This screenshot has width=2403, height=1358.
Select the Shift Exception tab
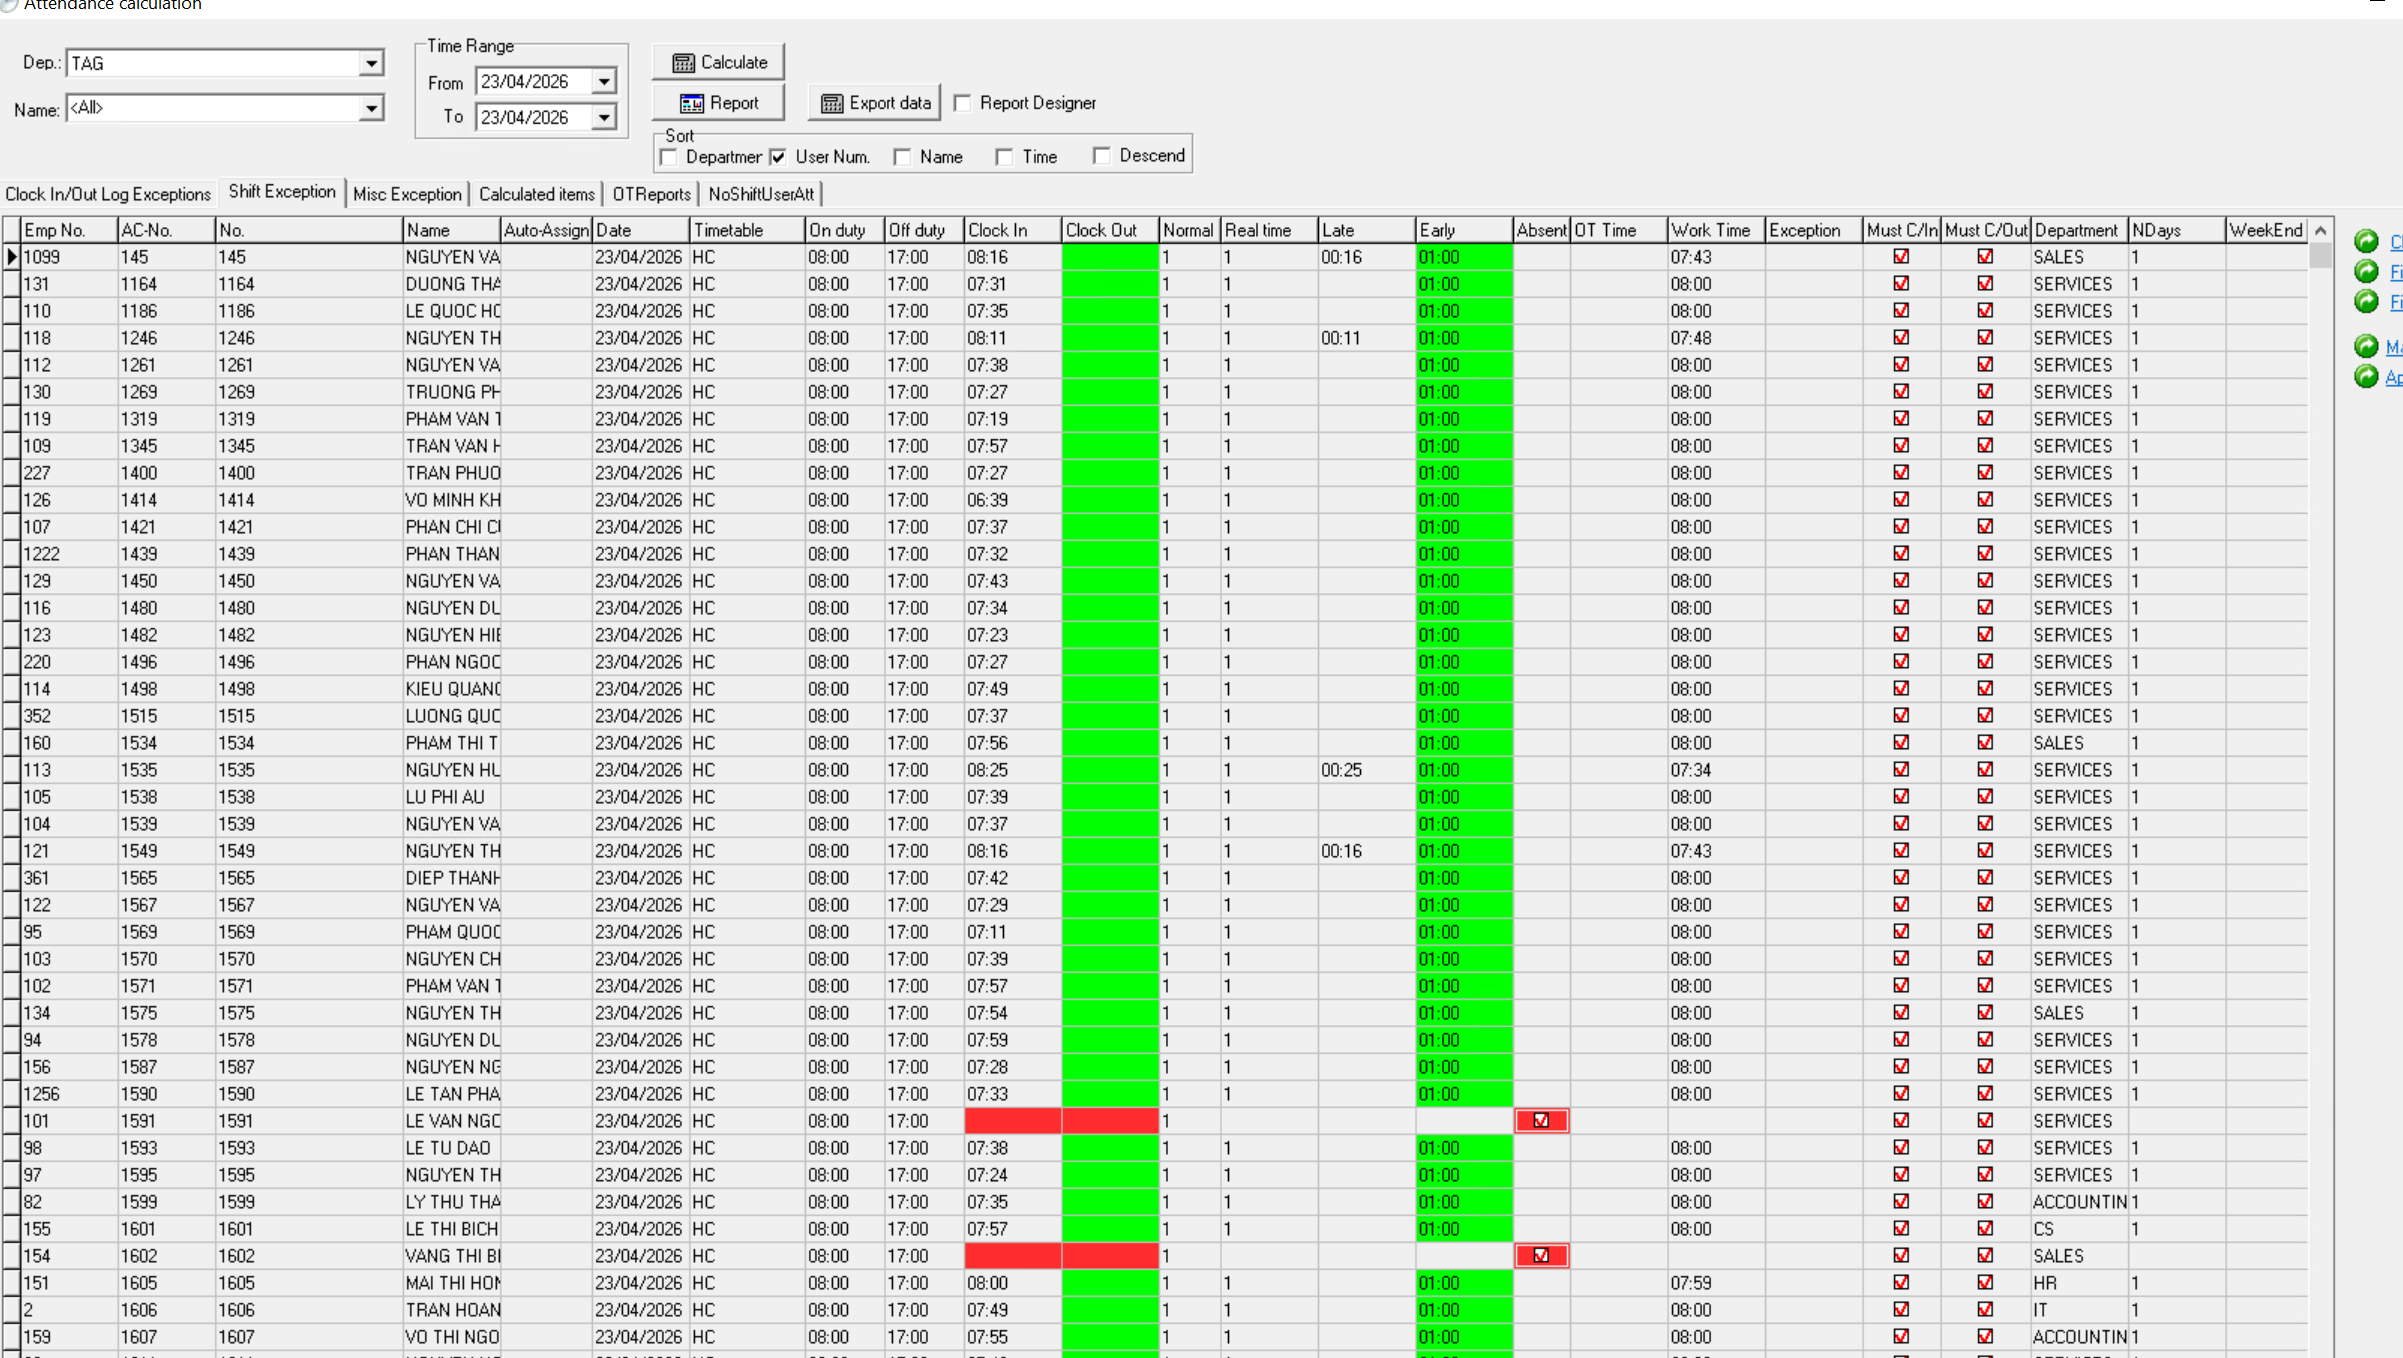[x=282, y=192]
